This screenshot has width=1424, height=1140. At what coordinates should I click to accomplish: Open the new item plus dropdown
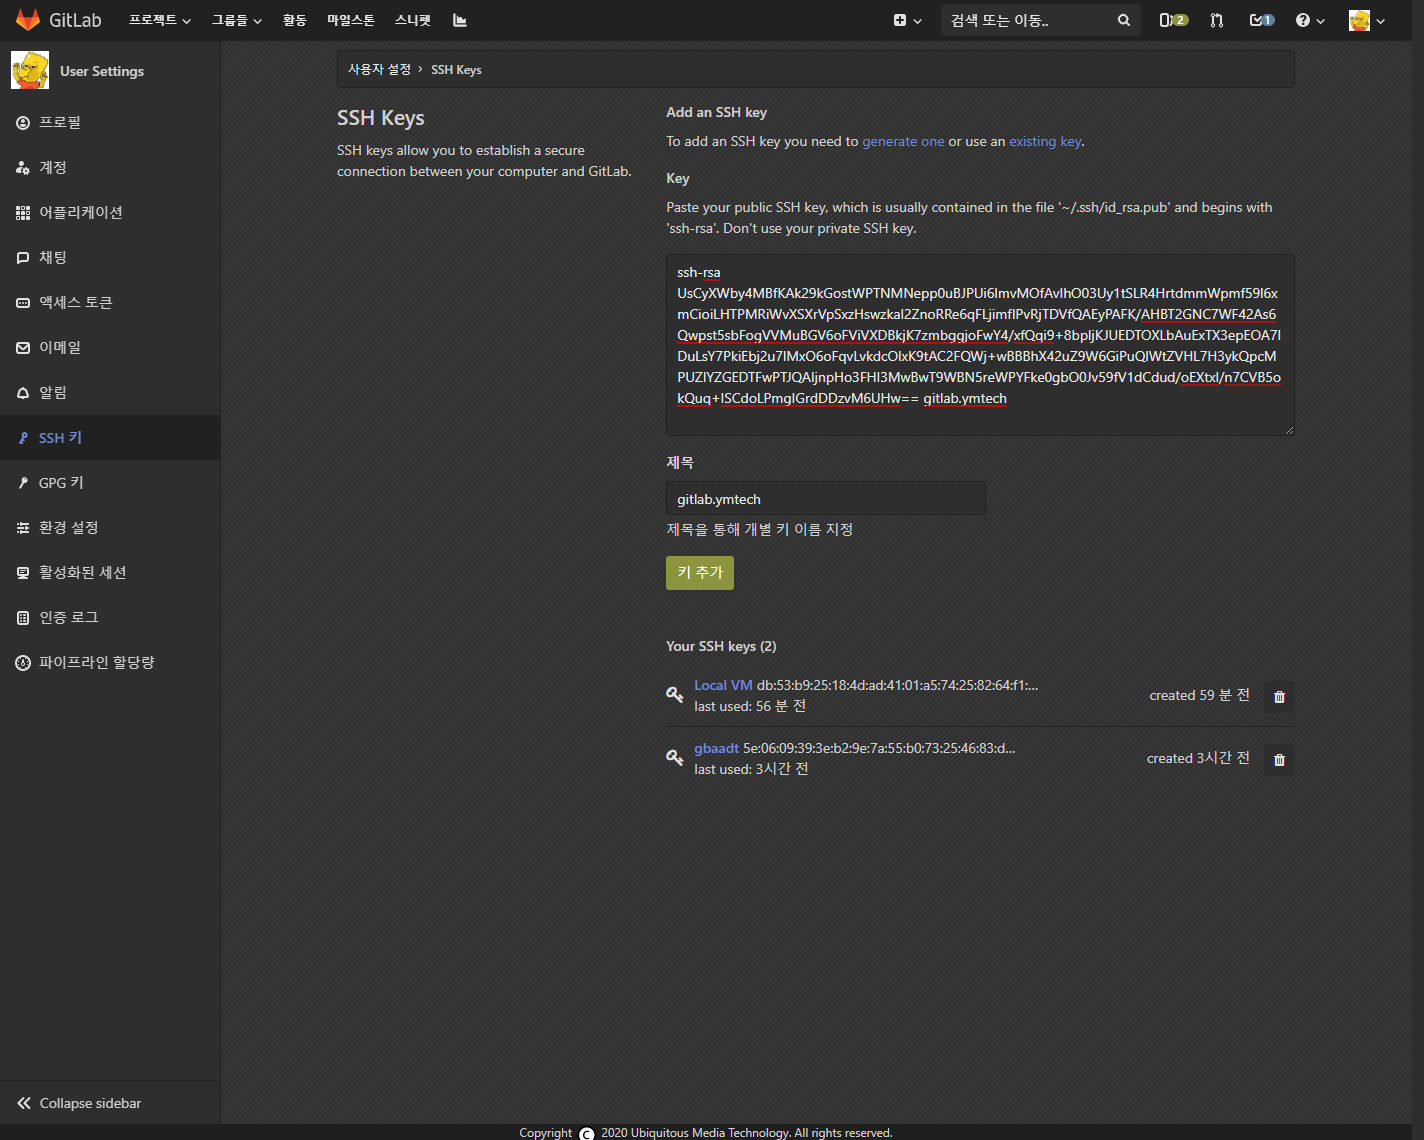[x=907, y=20]
